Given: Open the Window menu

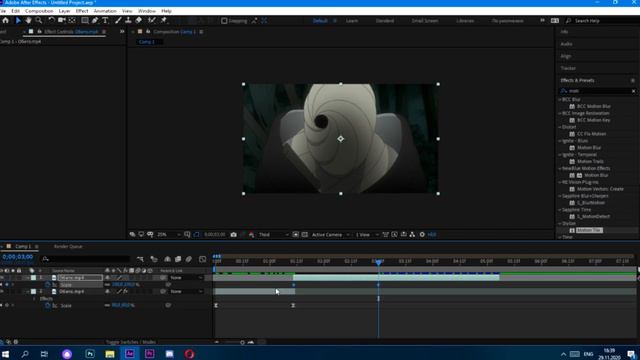Looking at the screenshot, I should click(147, 11).
